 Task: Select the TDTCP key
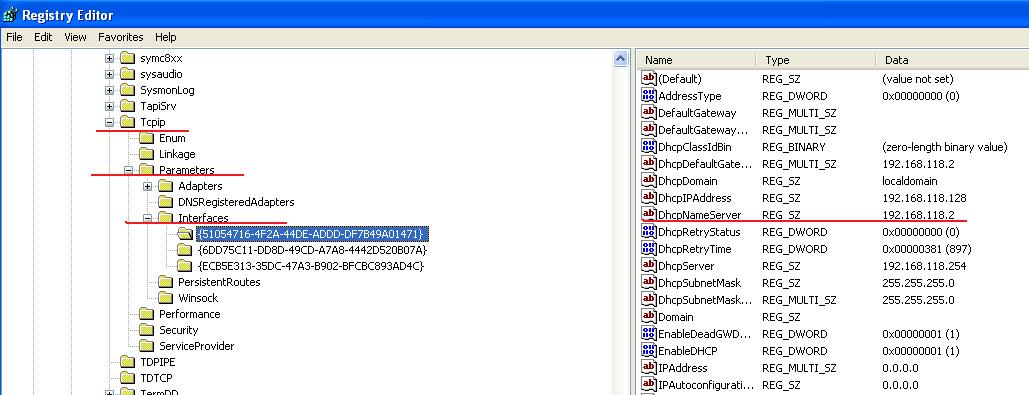(158, 378)
